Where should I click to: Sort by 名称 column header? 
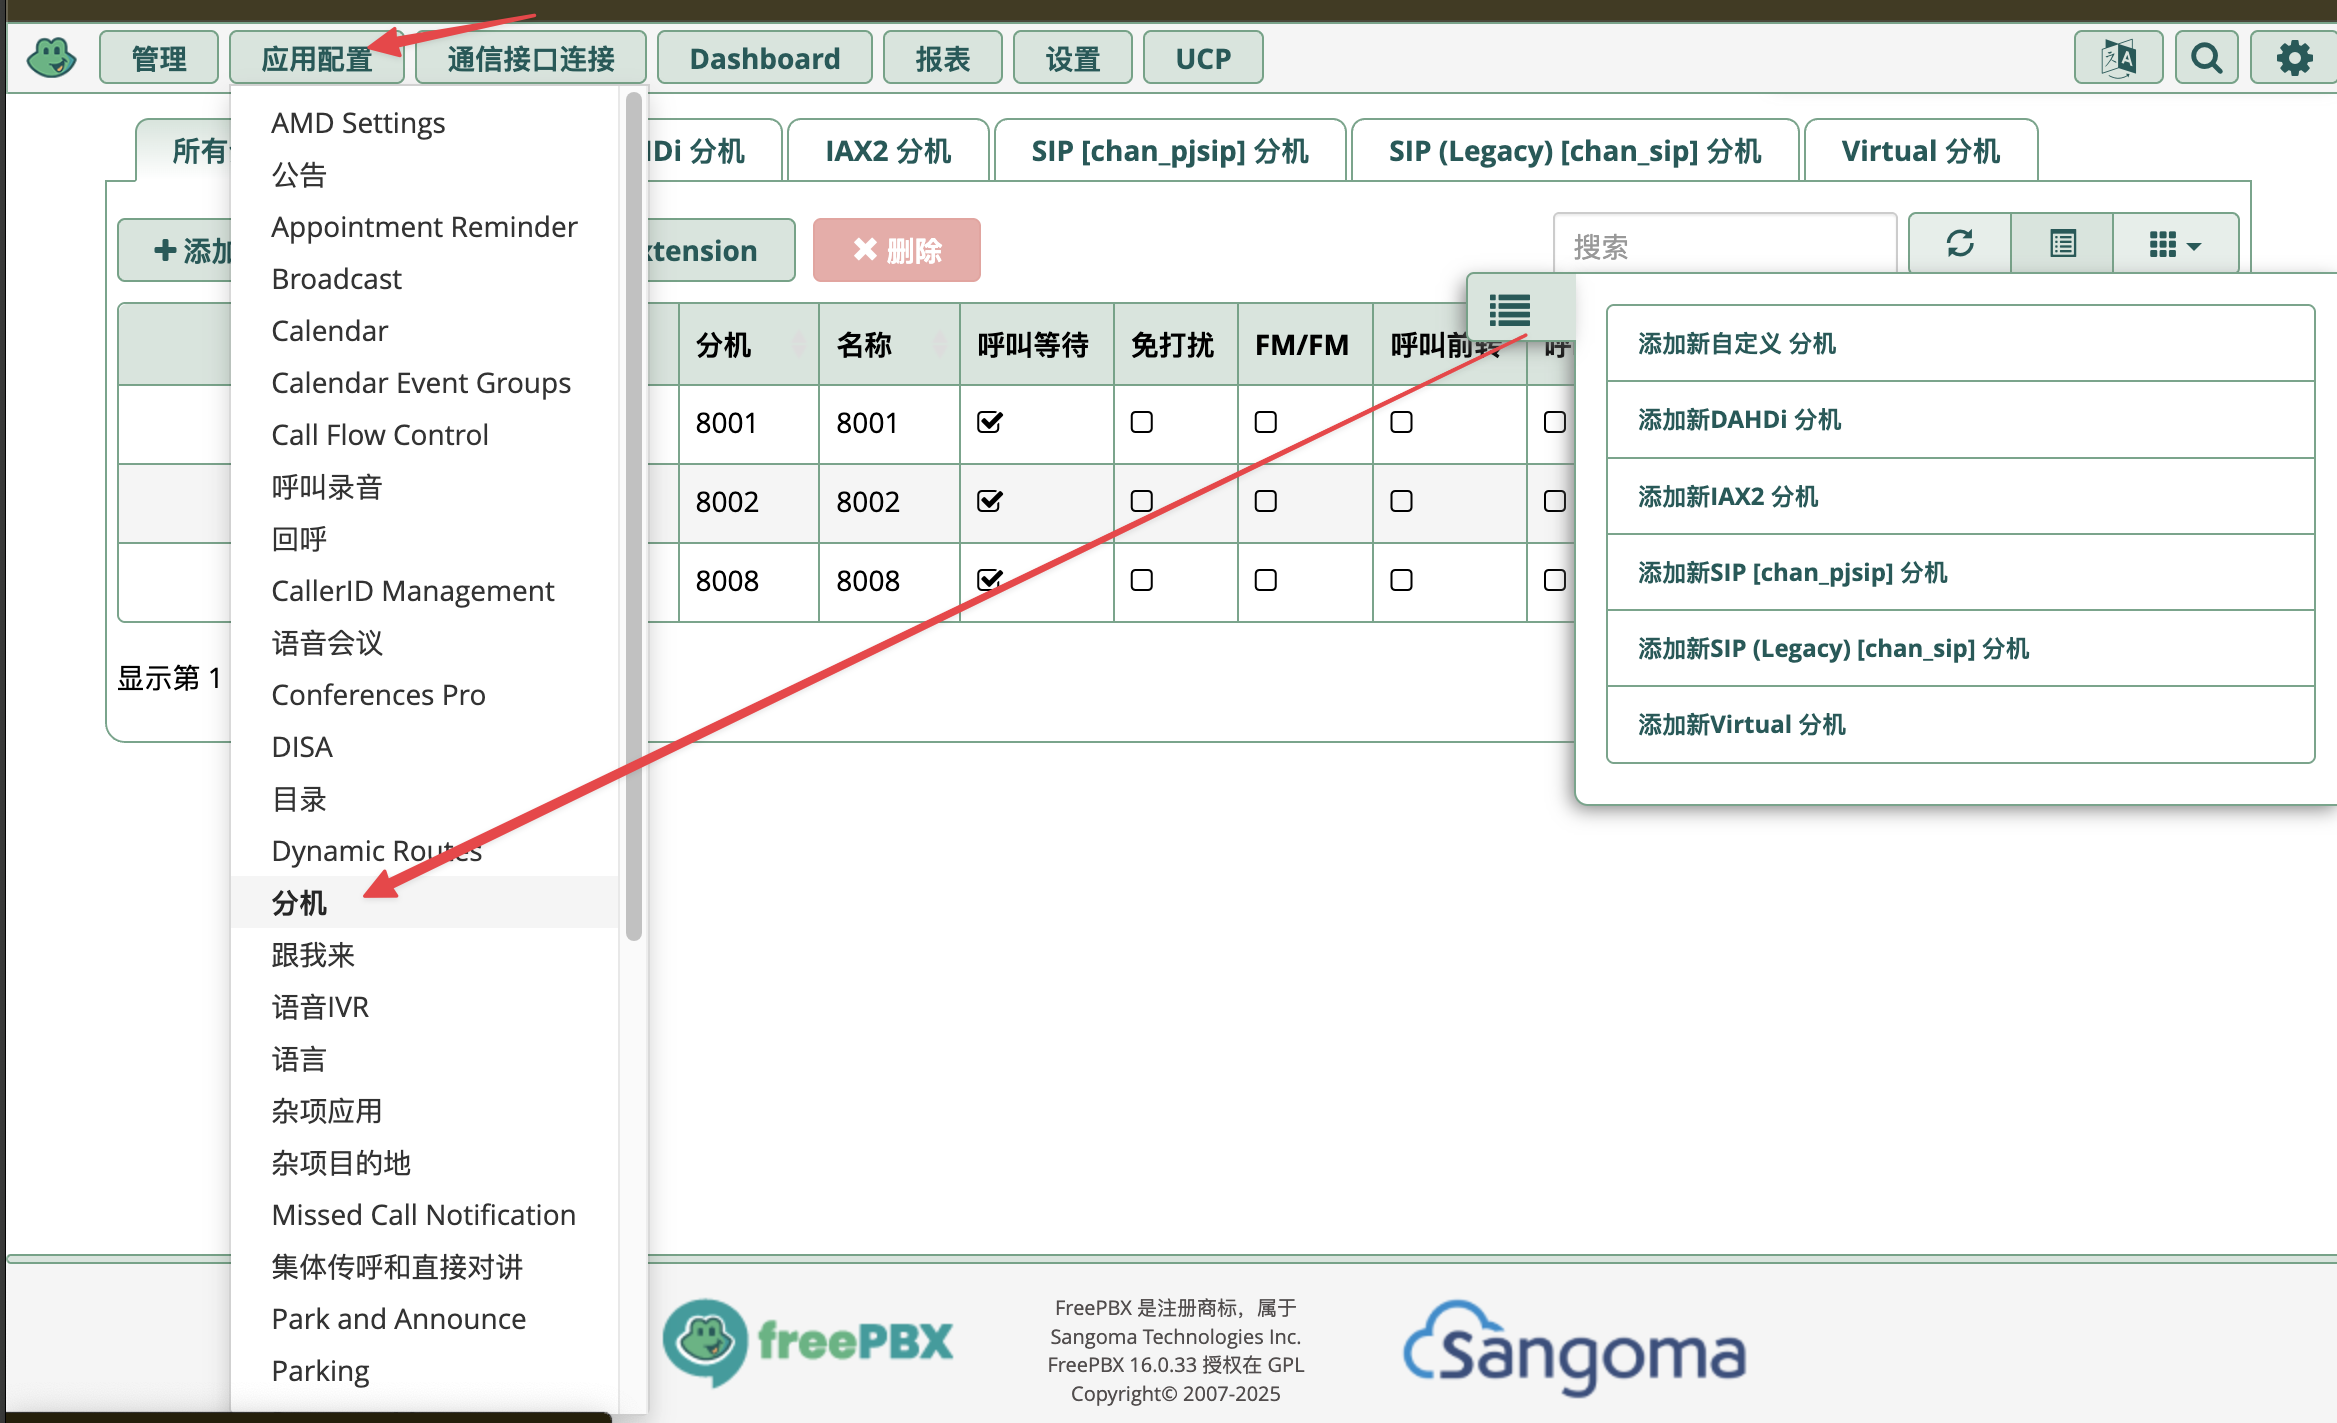pos(889,345)
